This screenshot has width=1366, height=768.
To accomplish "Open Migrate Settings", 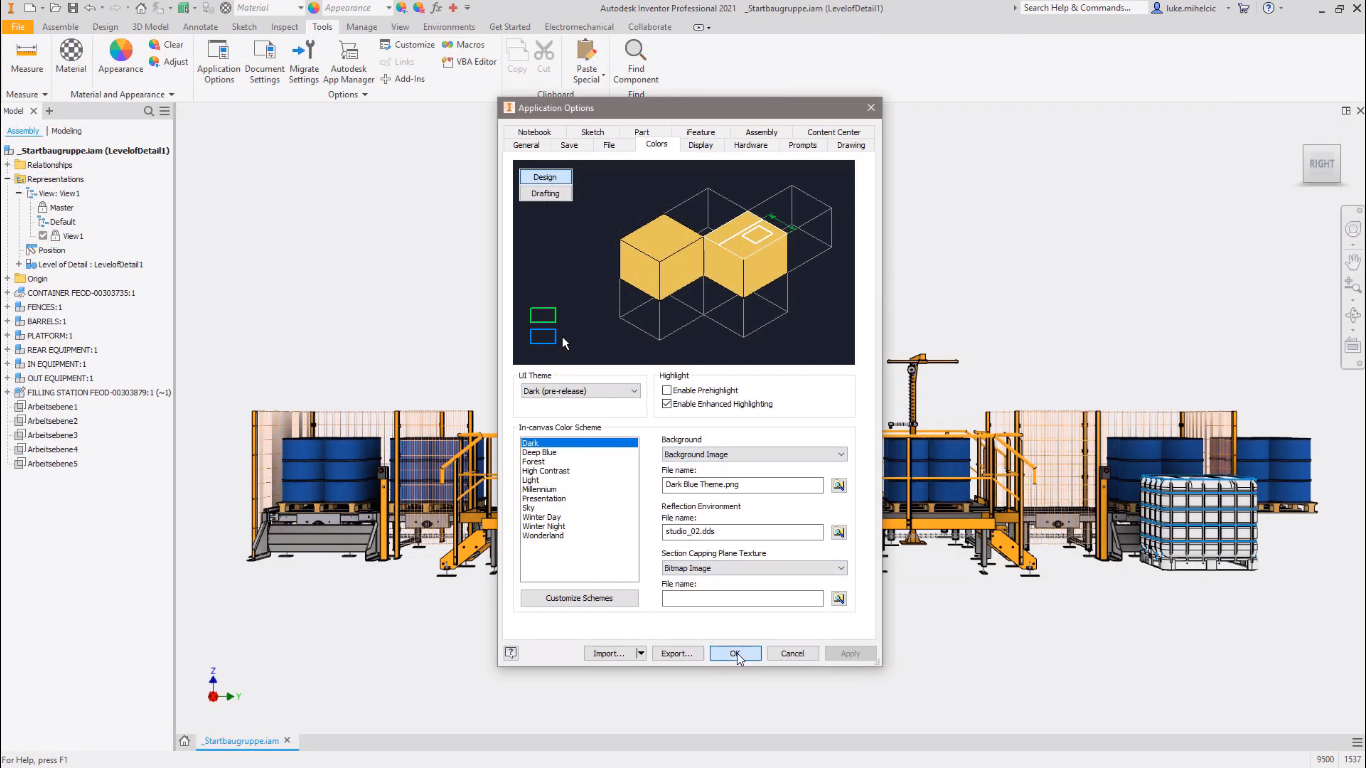I will point(304,62).
